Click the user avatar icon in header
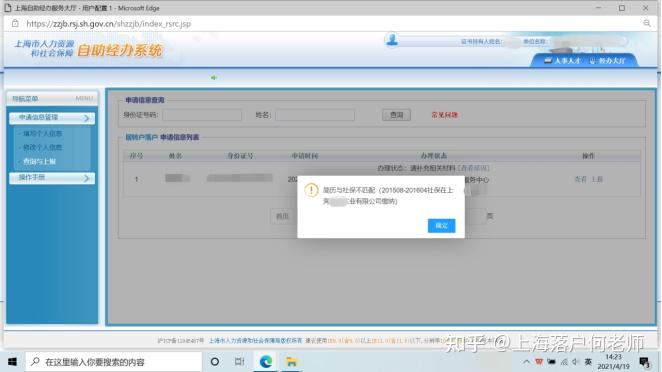This screenshot has height=372, width=662. point(392,40)
